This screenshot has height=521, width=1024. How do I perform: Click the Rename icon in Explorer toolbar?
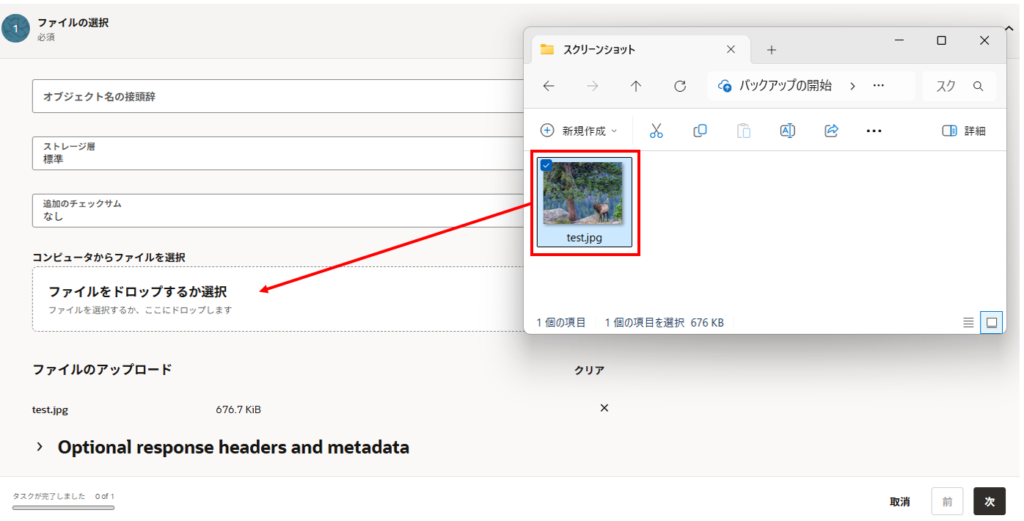[787, 131]
